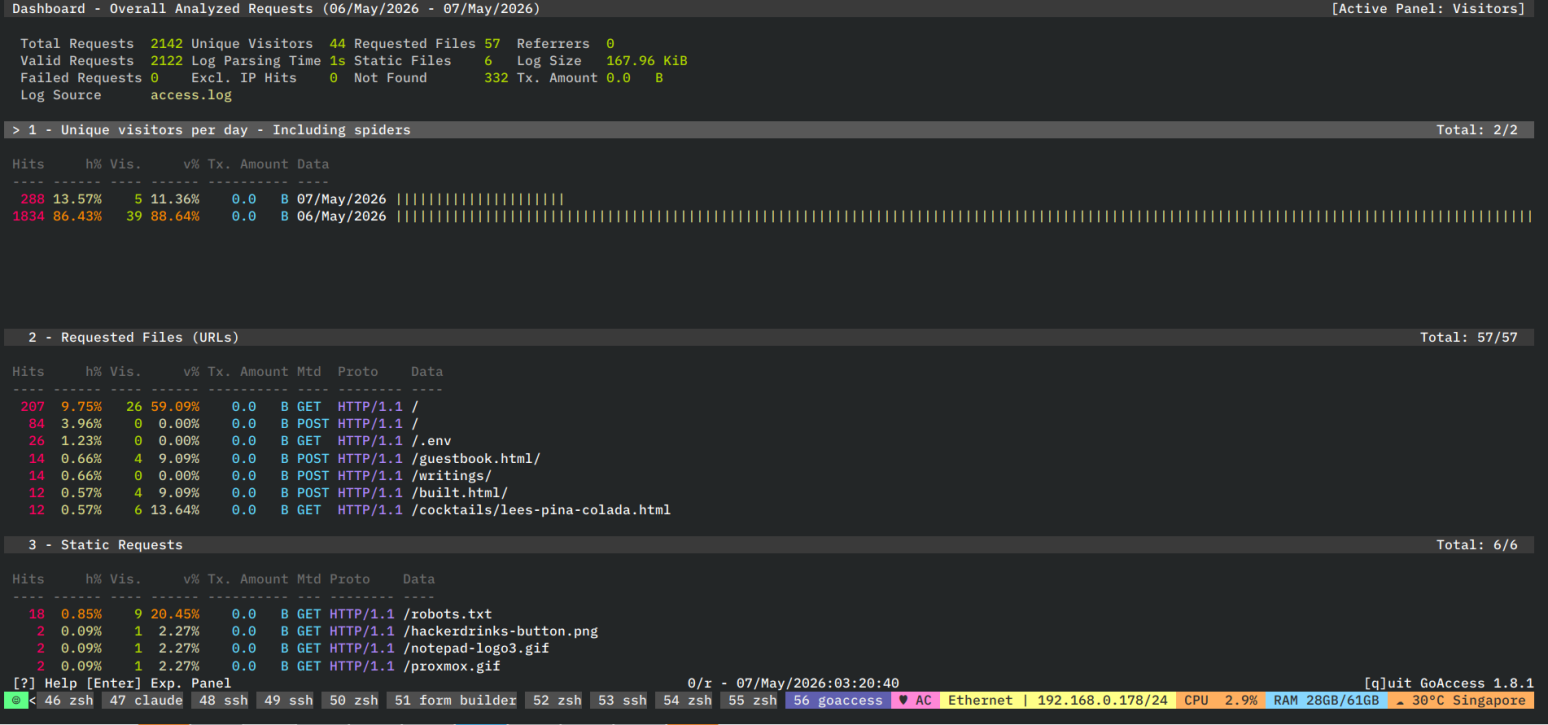Switch to tmux window 46 zsh

[x=69, y=701]
